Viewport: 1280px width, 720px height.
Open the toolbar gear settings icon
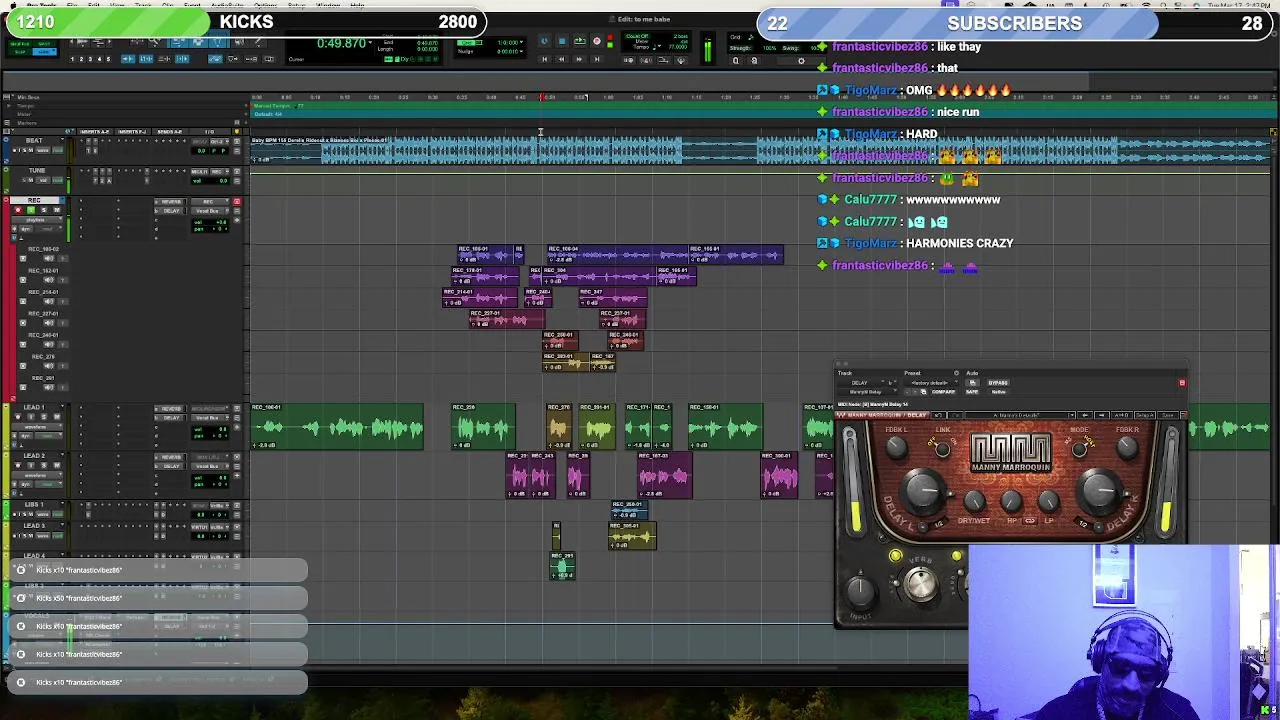point(801,61)
